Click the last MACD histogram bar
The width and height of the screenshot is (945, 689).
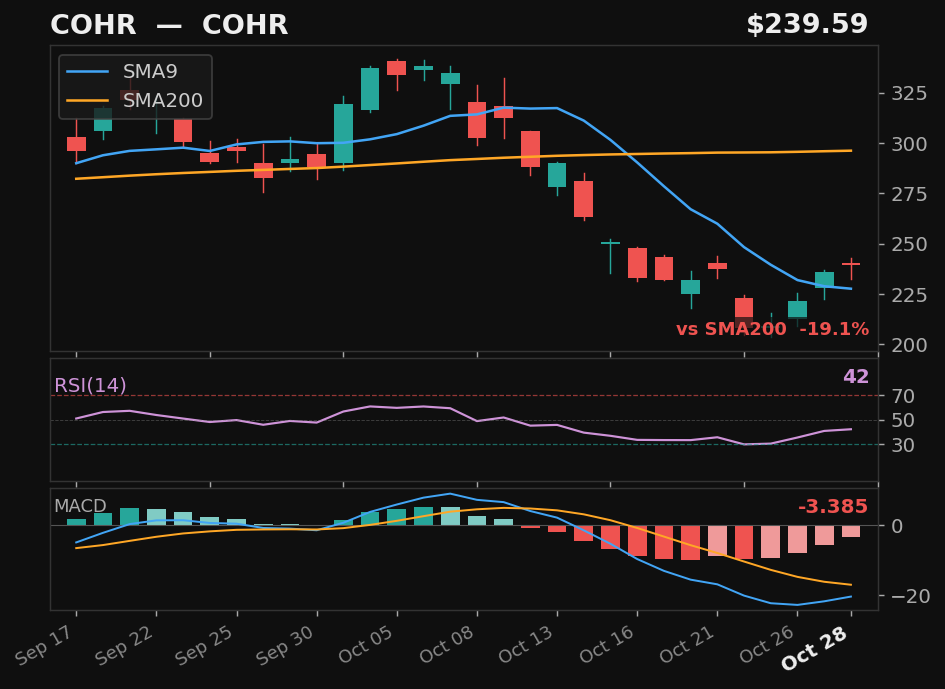851,531
